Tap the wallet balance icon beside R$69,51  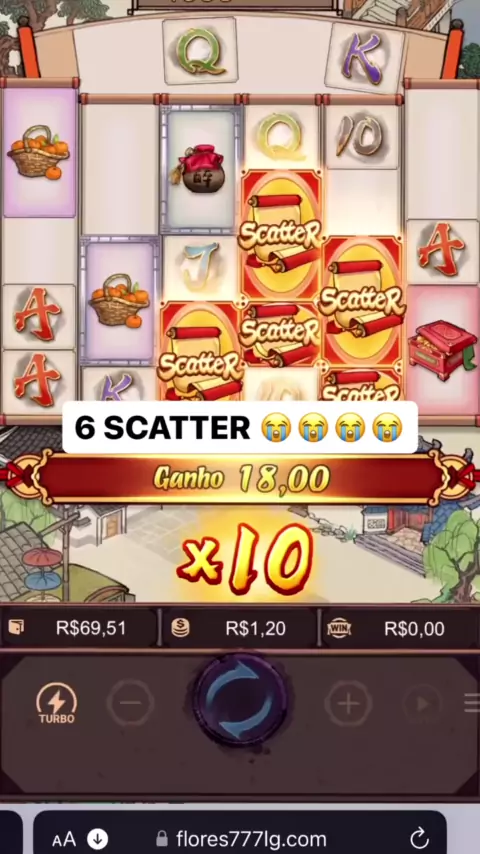point(16,628)
